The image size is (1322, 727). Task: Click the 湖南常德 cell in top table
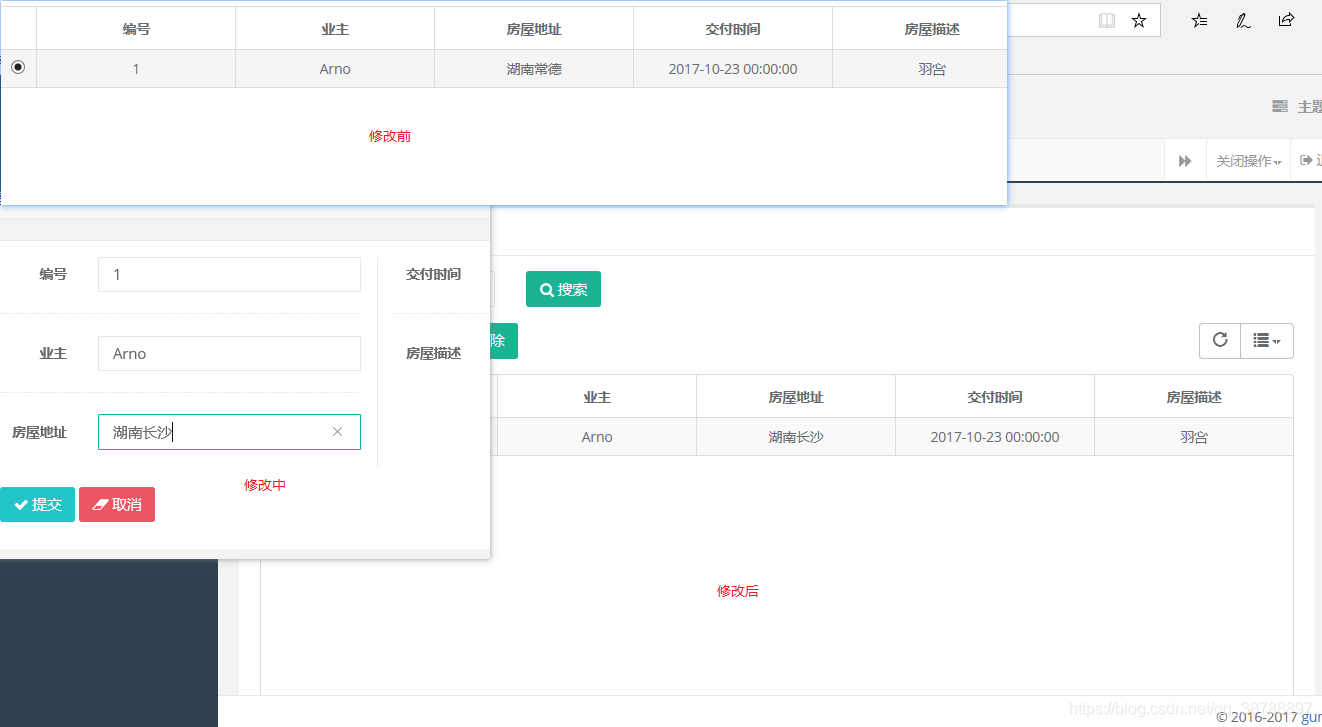tap(534, 69)
